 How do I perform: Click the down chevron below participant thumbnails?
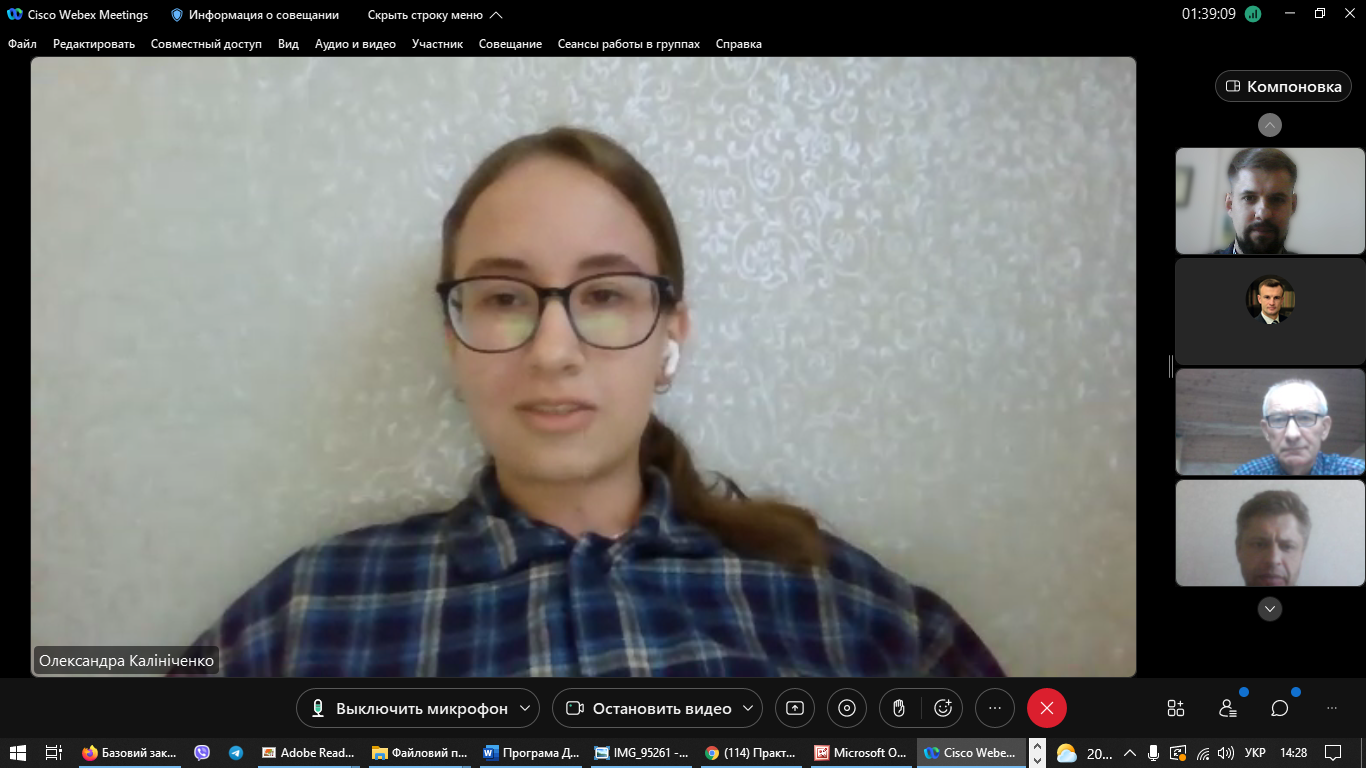(x=1270, y=608)
